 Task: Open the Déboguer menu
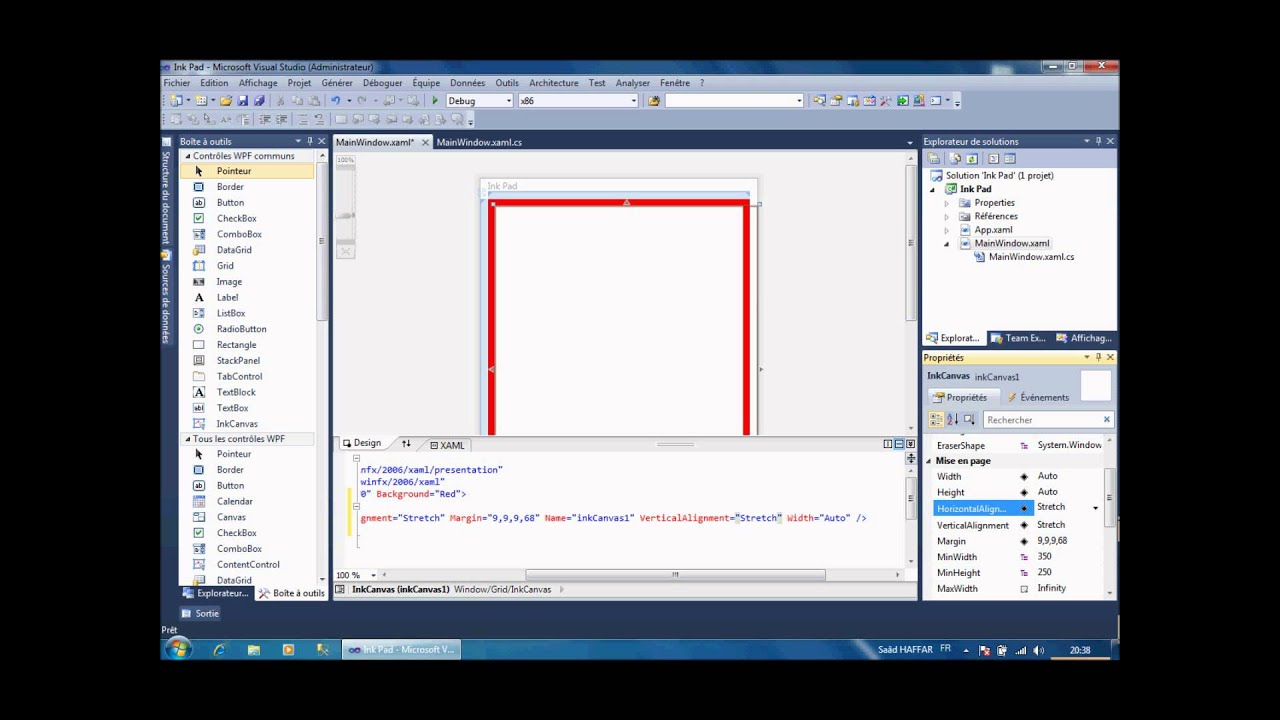point(383,83)
